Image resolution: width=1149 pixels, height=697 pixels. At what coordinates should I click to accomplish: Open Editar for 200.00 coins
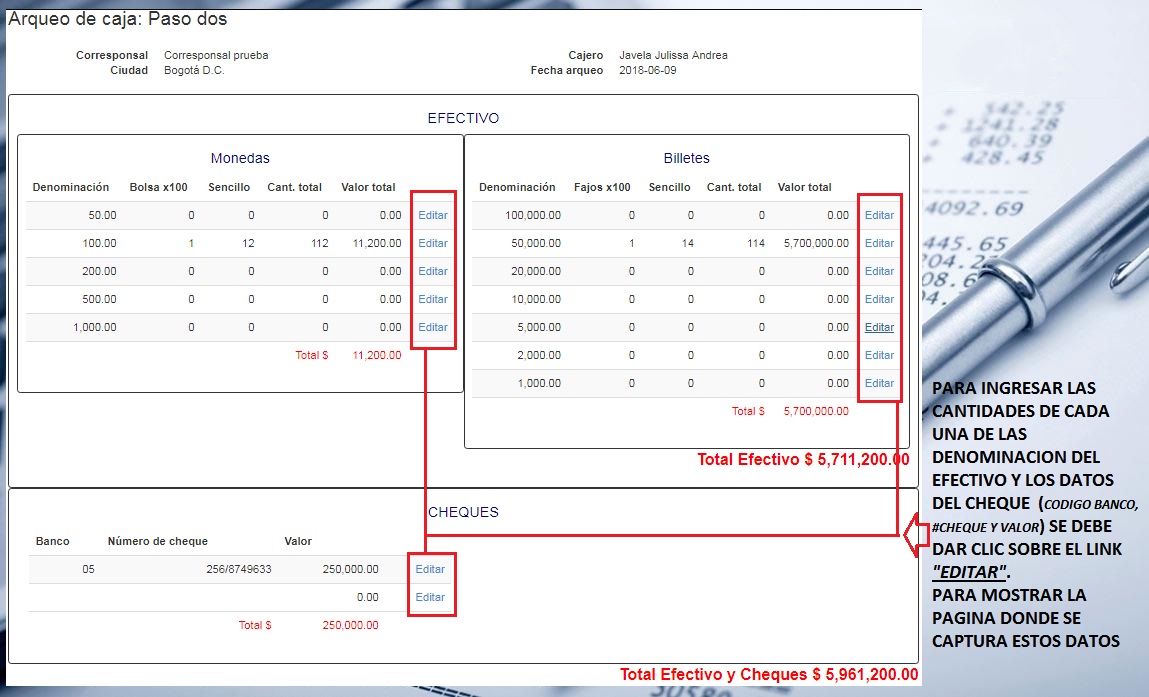tap(433, 271)
